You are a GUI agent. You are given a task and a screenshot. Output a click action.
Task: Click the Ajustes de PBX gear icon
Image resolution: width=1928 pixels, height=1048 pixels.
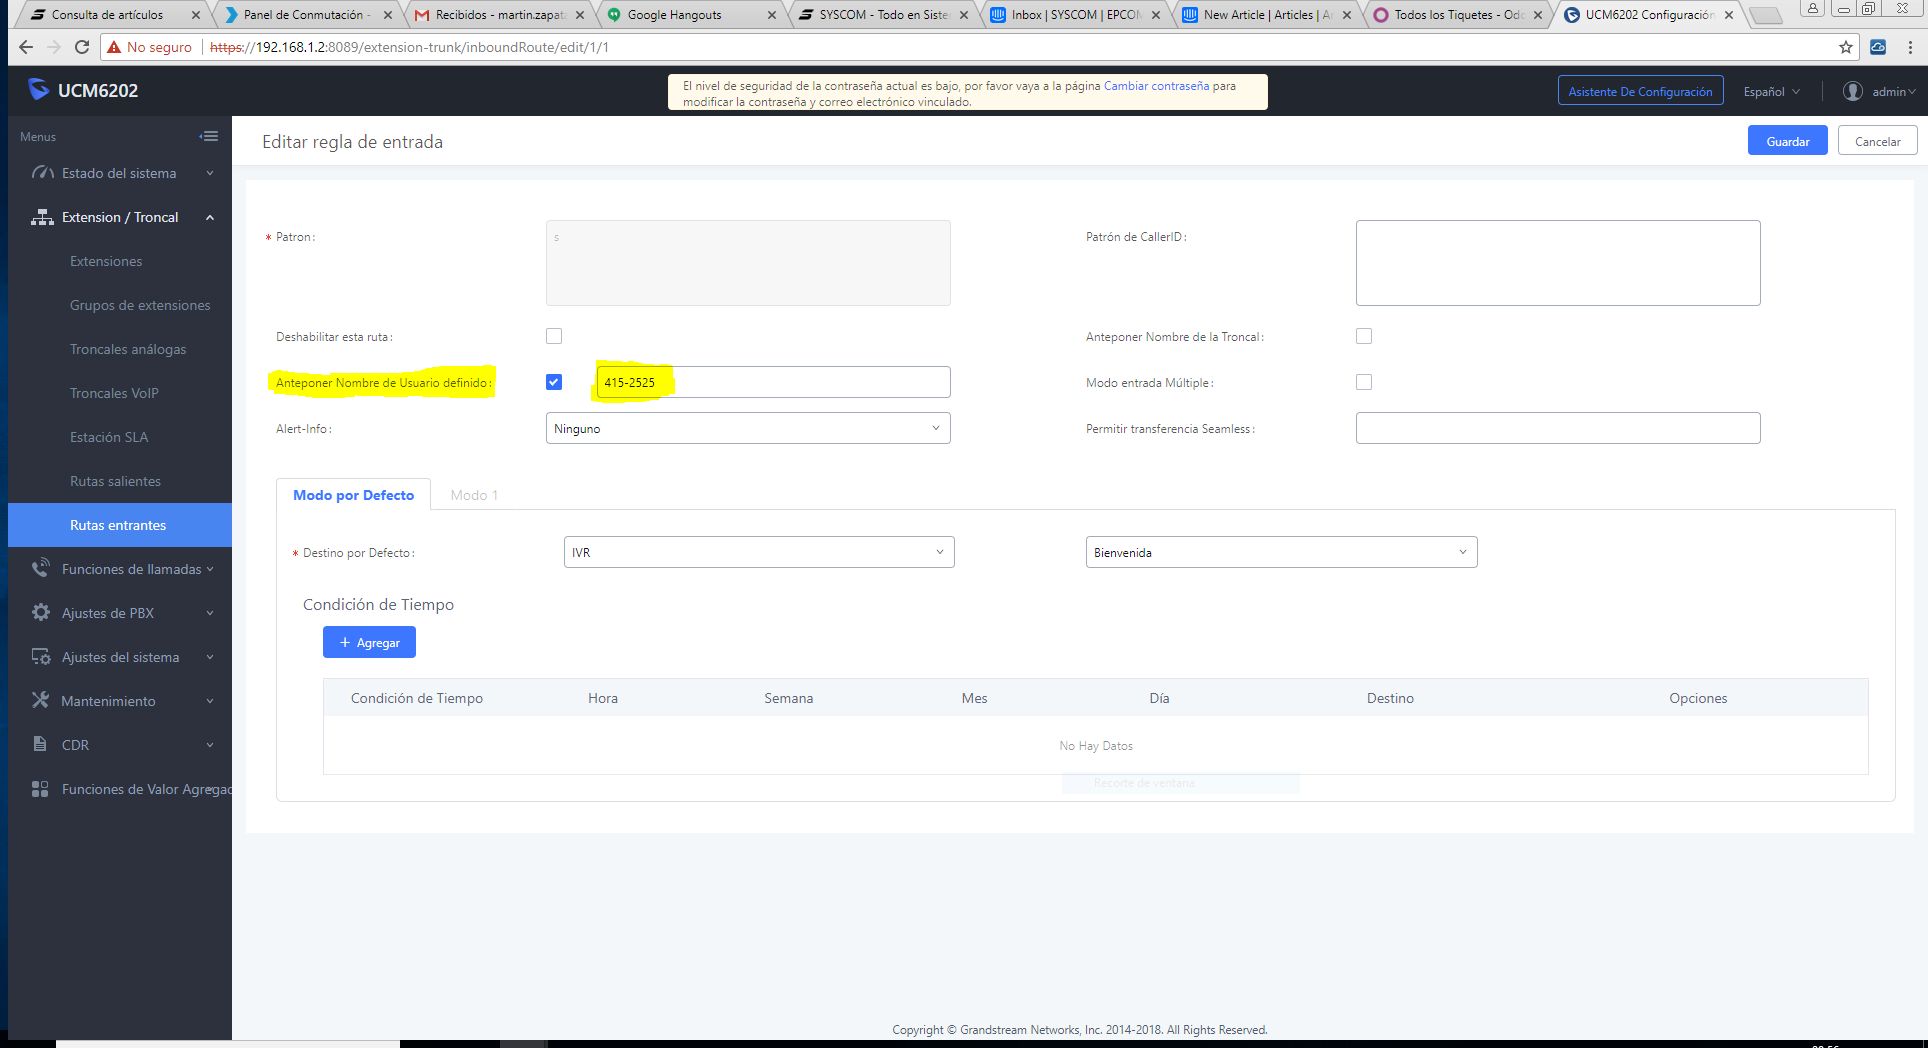tap(40, 612)
